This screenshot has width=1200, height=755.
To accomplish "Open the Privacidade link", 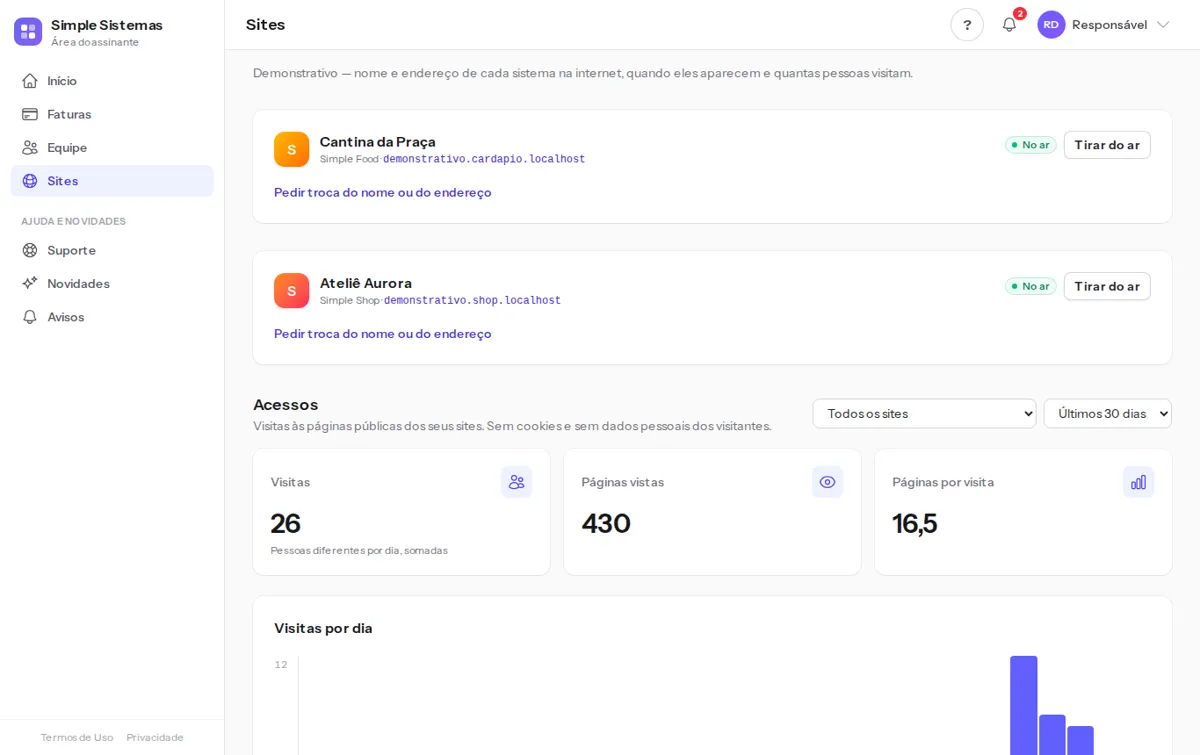I will click(155, 738).
